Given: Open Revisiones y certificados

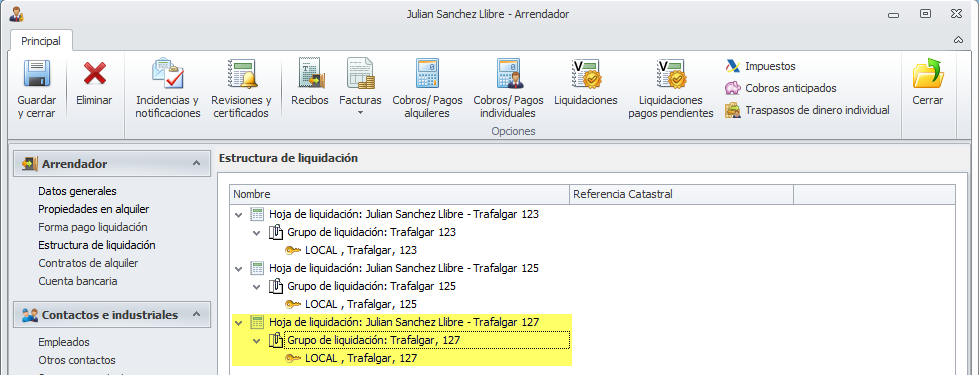Looking at the screenshot, I should (x=241, y=89).
